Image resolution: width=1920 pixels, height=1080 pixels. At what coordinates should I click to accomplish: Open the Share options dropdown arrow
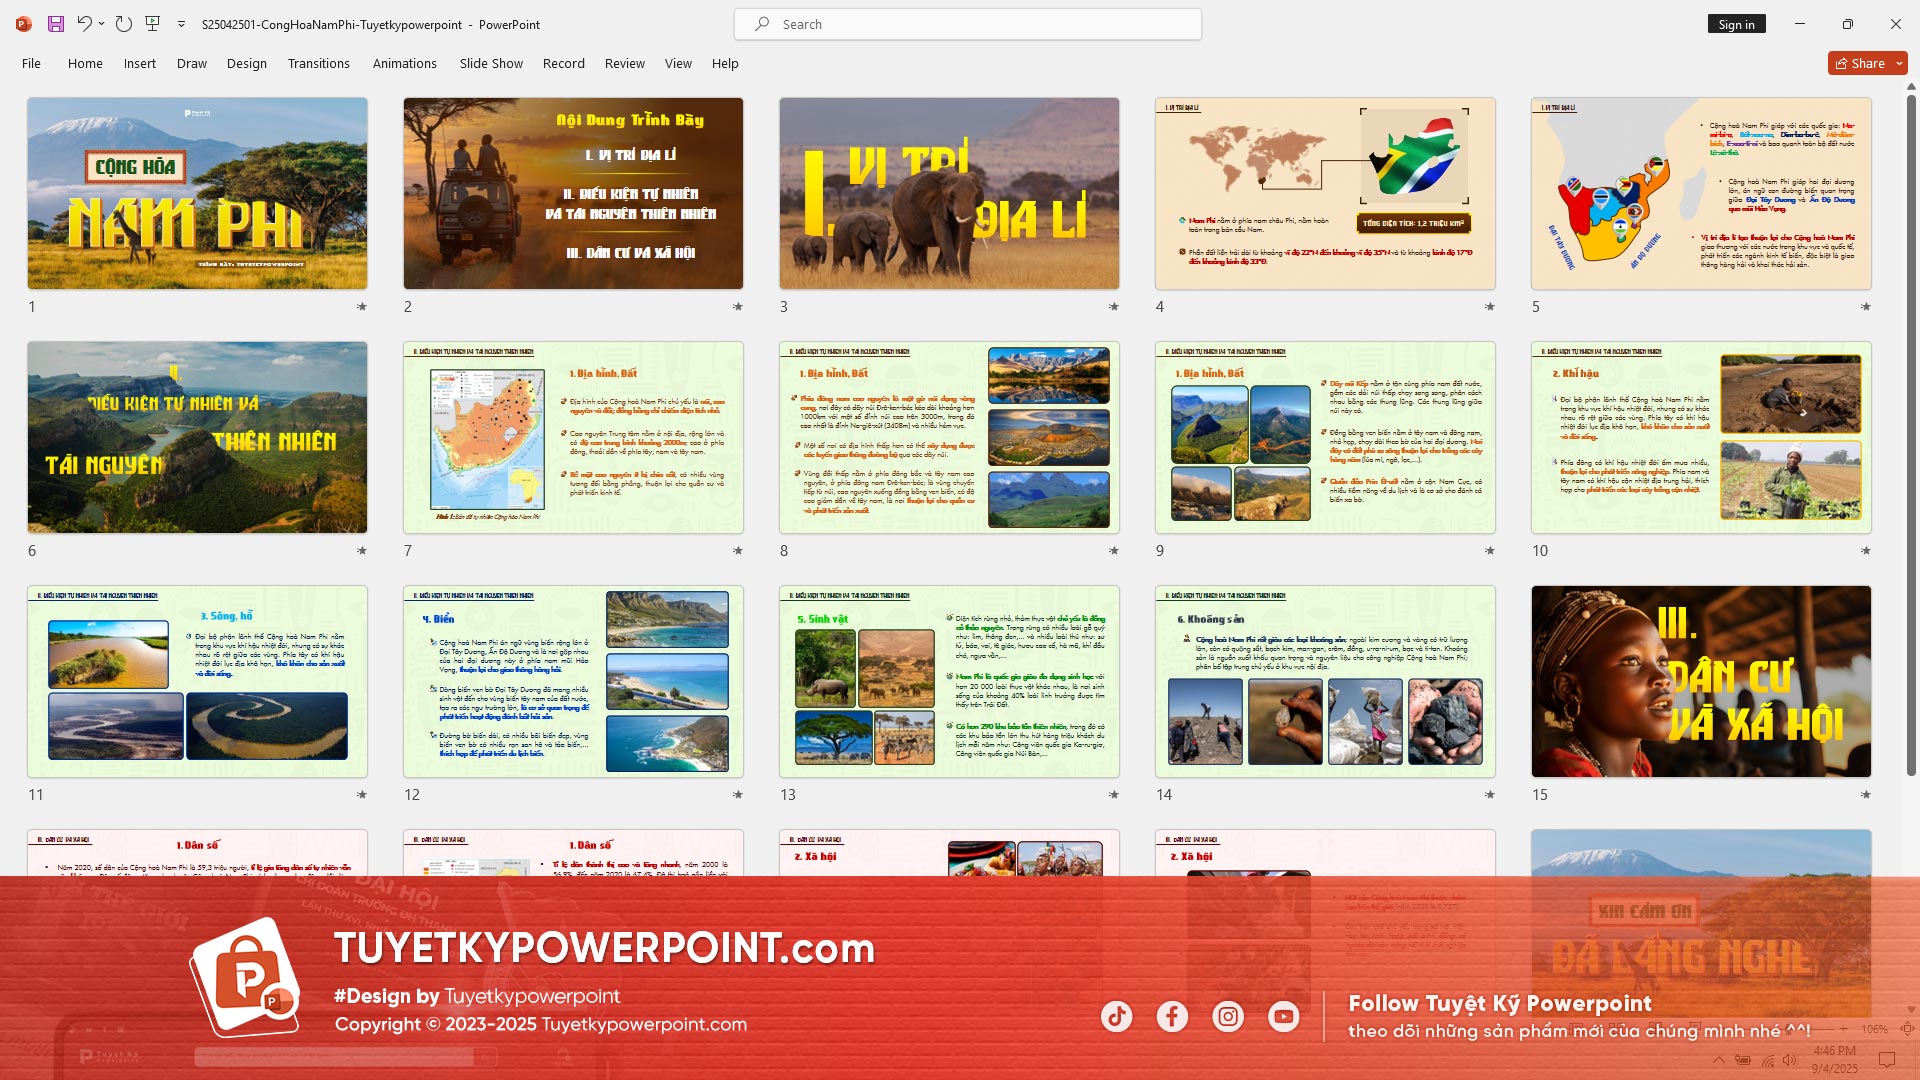tap(1901, 62)
